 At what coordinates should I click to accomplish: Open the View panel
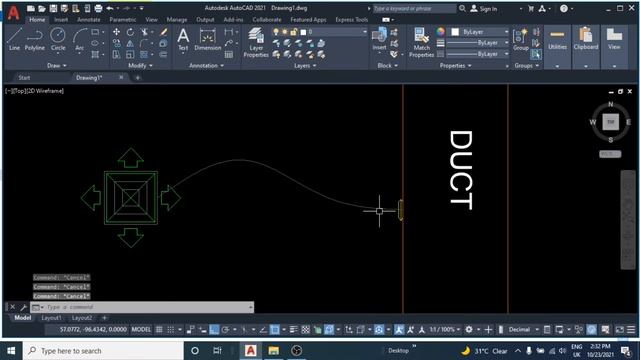point(614,47)
